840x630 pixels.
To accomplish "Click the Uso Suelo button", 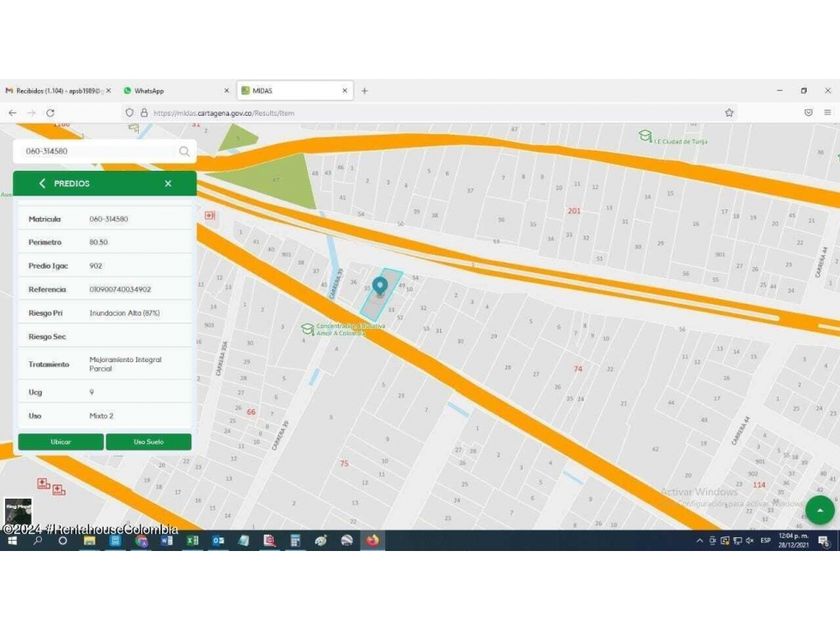I will coord(148,442).
